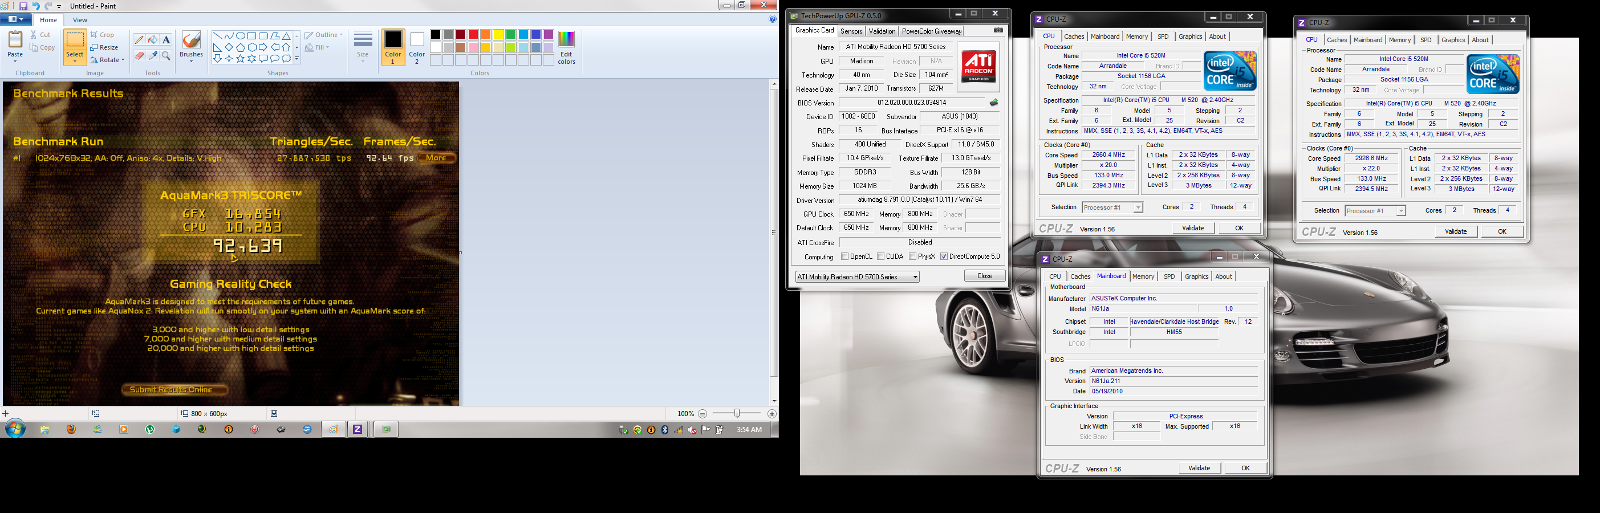Image resolution: width=1600 pixels, height=513 pixels.
Task: Open the Windows Start orb
Action: [x=14, y=429]
